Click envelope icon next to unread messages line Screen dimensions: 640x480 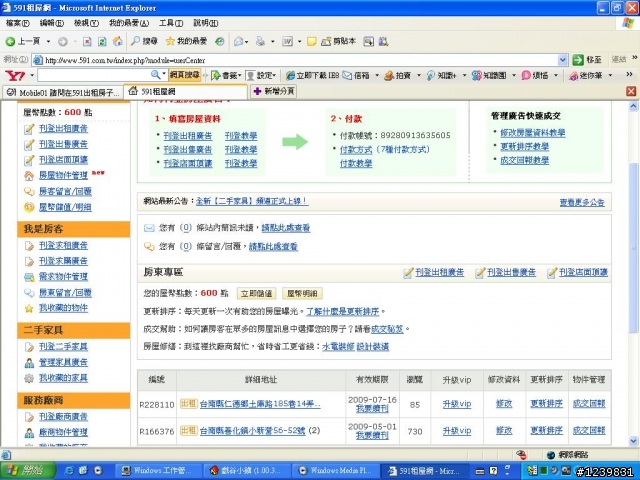149,228
